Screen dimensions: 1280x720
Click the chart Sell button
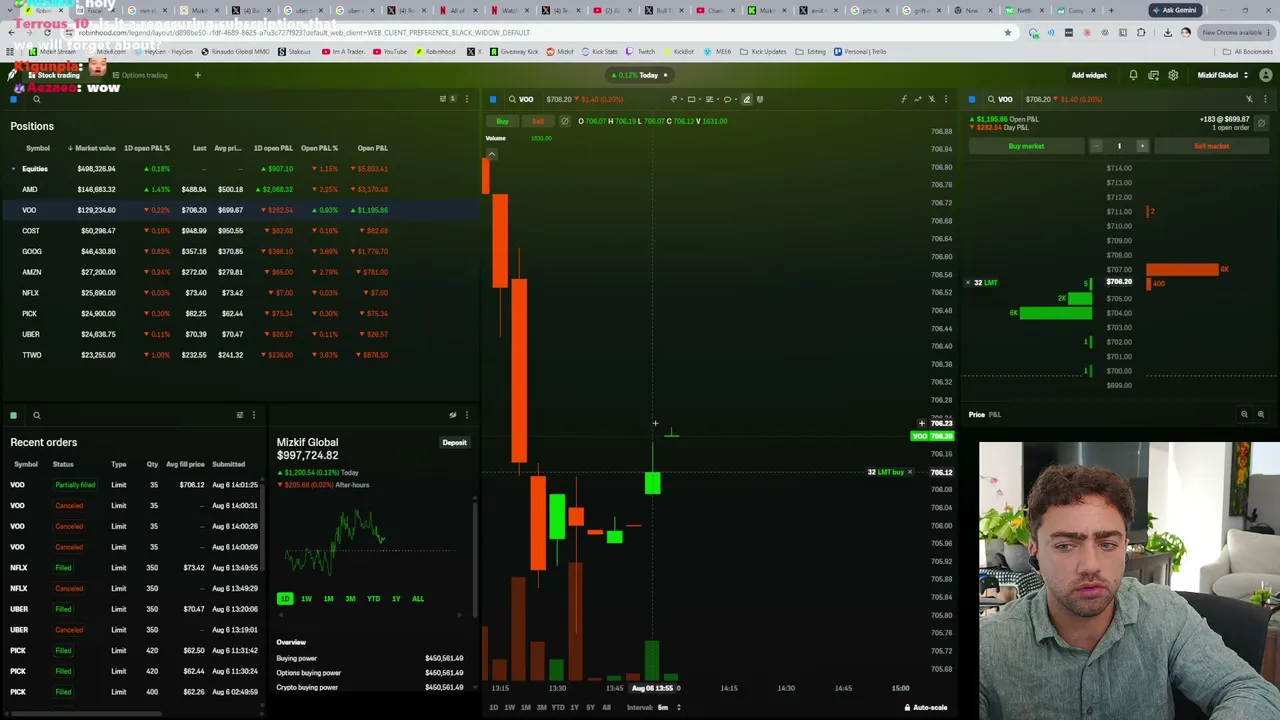click(537, 121)
